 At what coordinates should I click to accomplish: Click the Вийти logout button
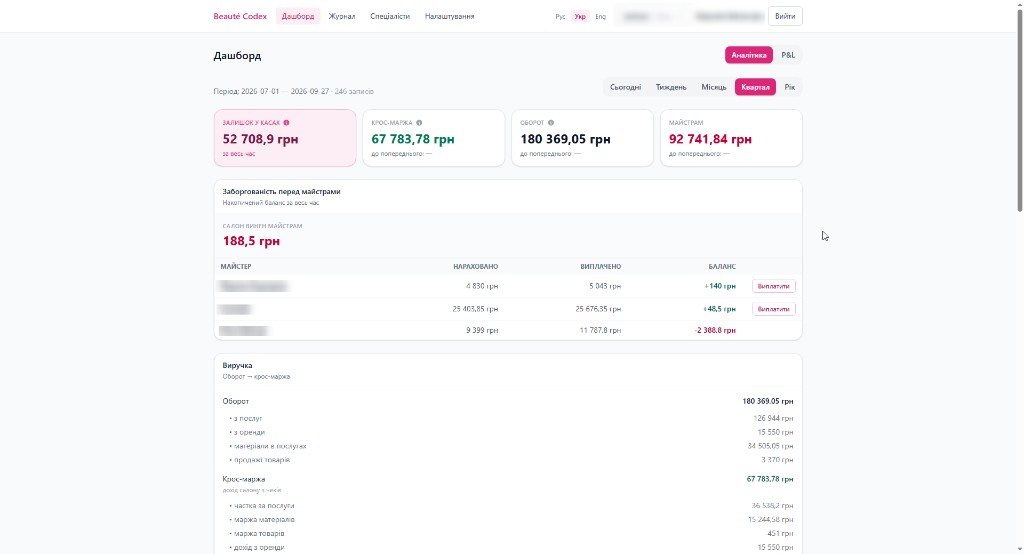tap(785, 16)
